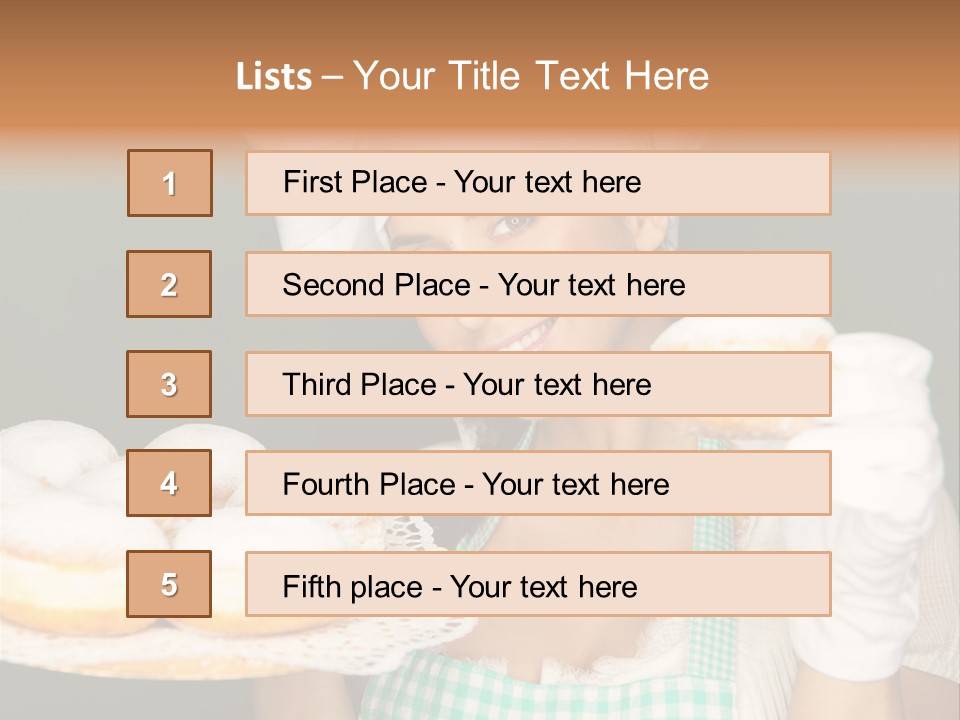Click the bold word "Lists" in the title
This screenshot has width=960, height=720.
point(273,76)
